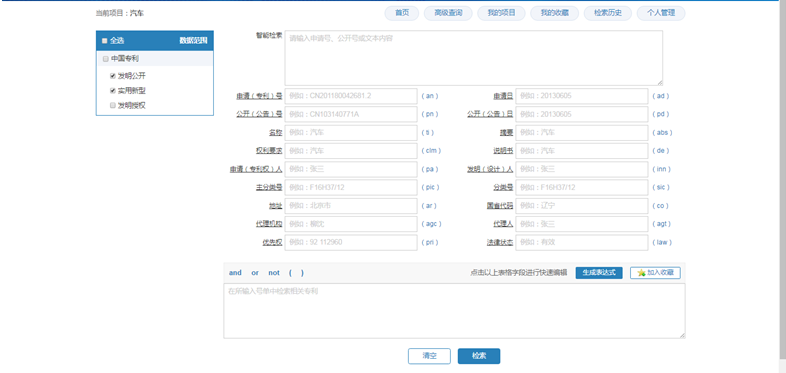Image resolution: width=786 pixels, height=373 pixels.
Task: Toggle the 全选 select-all checkbox
Action: click(x=105, y=41)
